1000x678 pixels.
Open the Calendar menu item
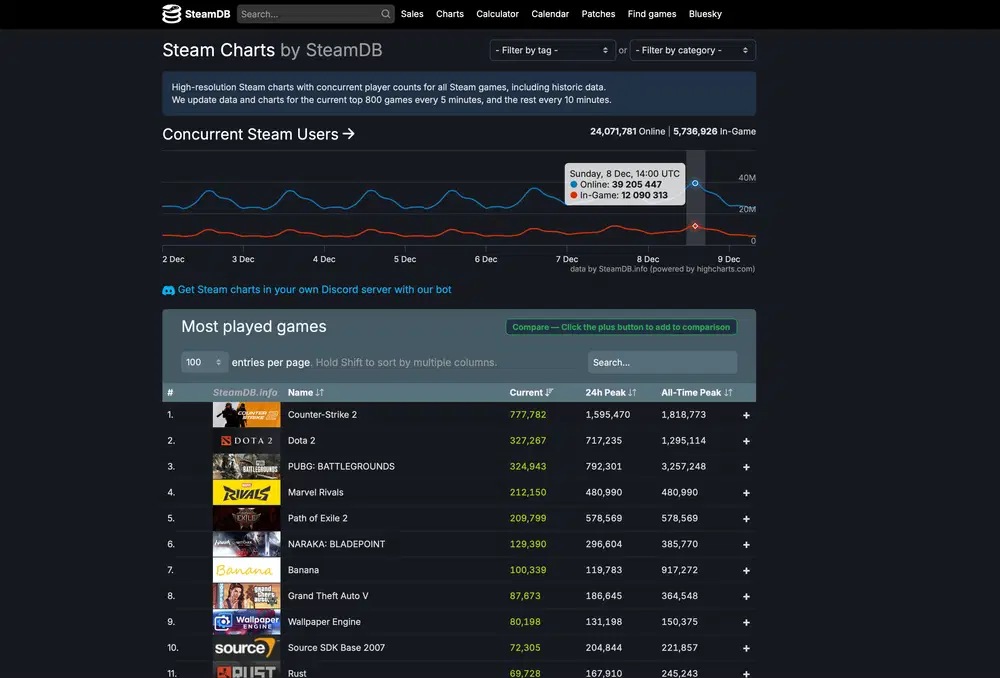point(550,14)
